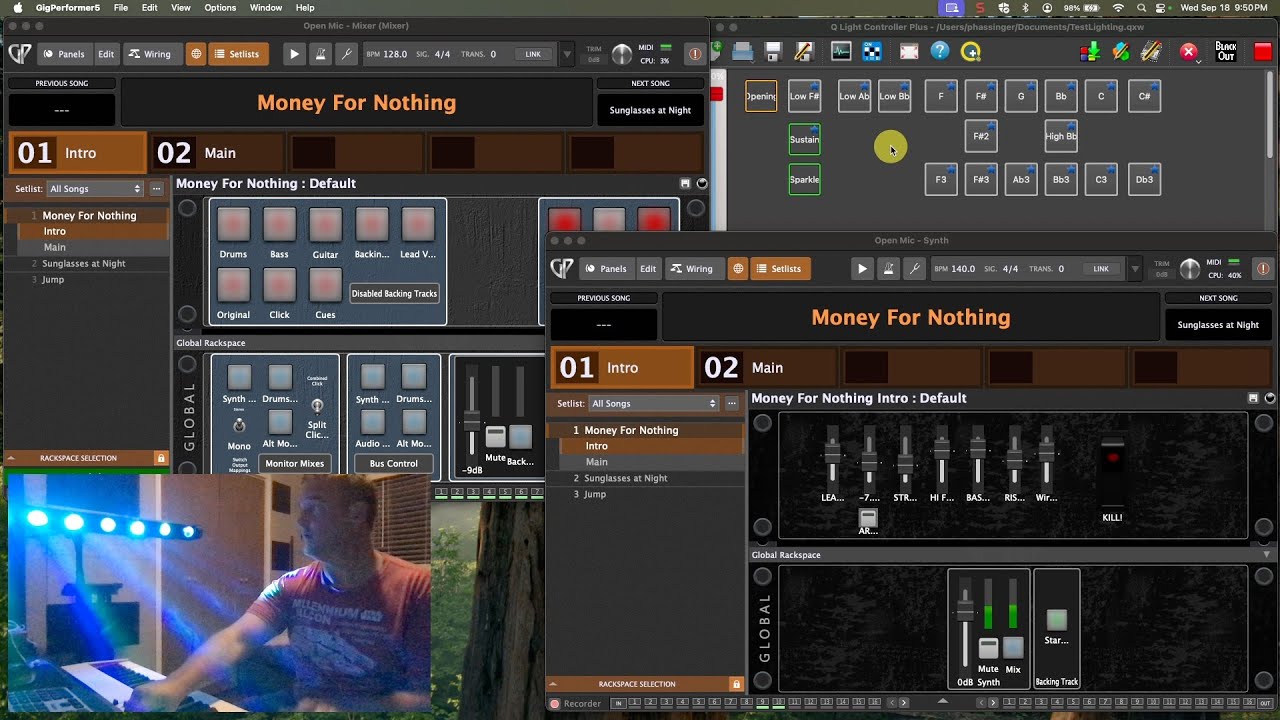Click the play button in the Synth window

(862, 268)
